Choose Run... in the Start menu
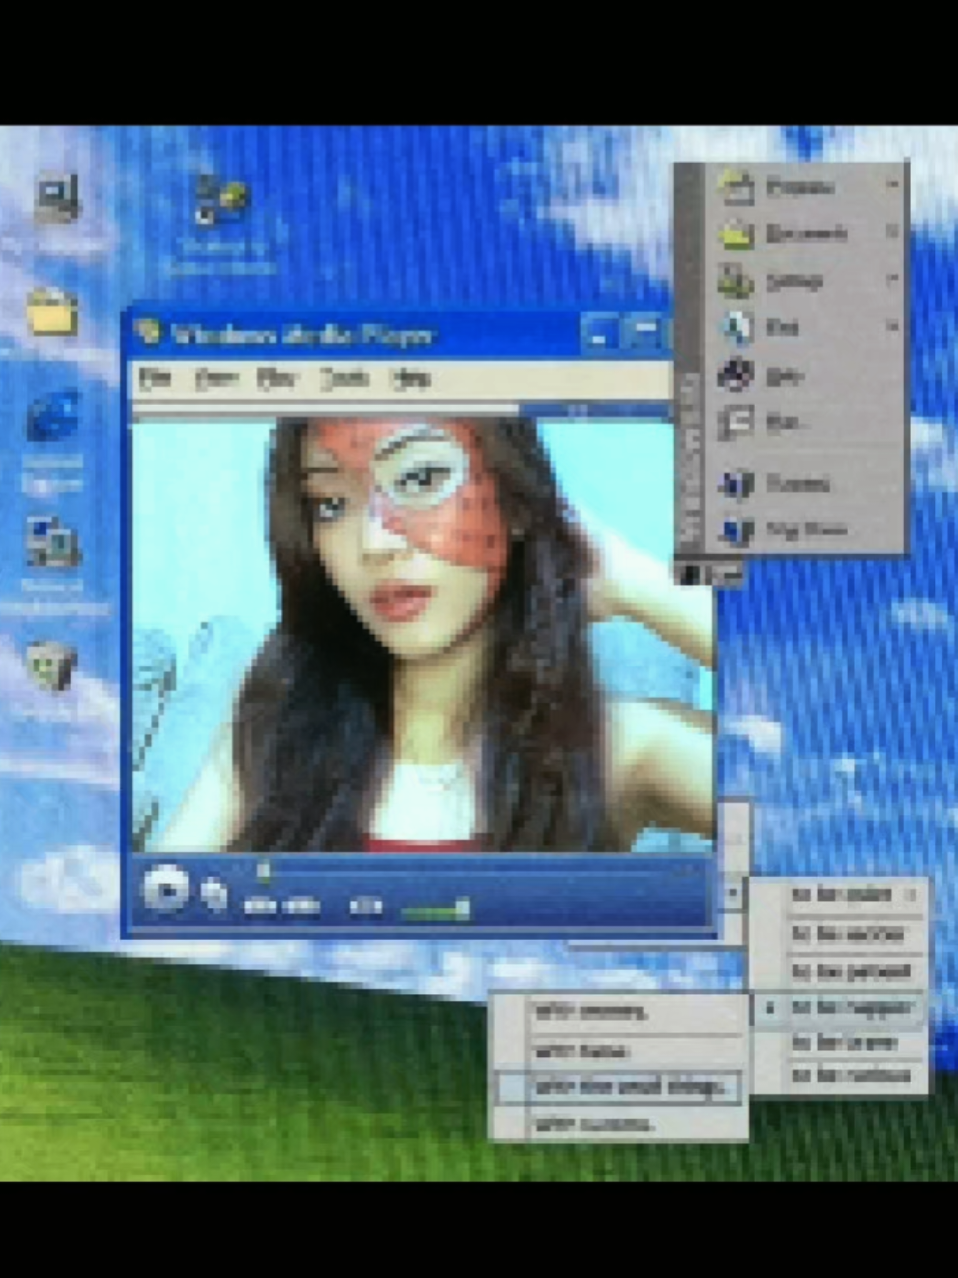 786,423
